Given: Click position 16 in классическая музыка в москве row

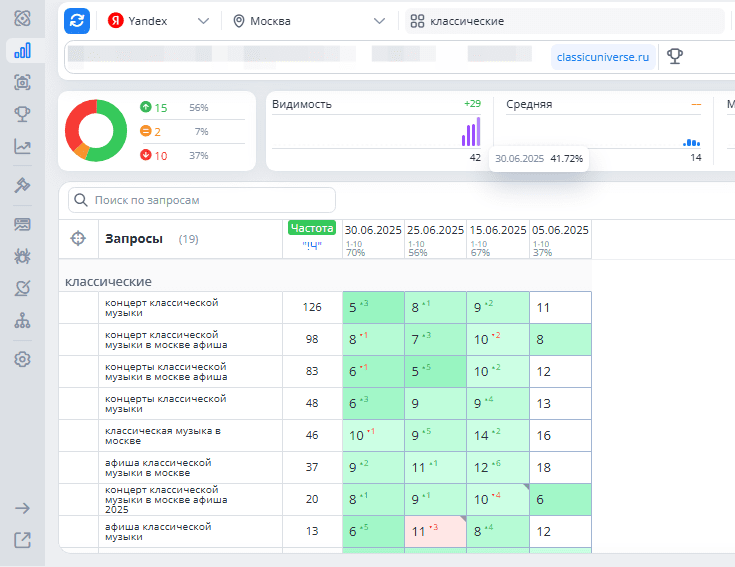Looking at the screenshot, I should point(561,435).
